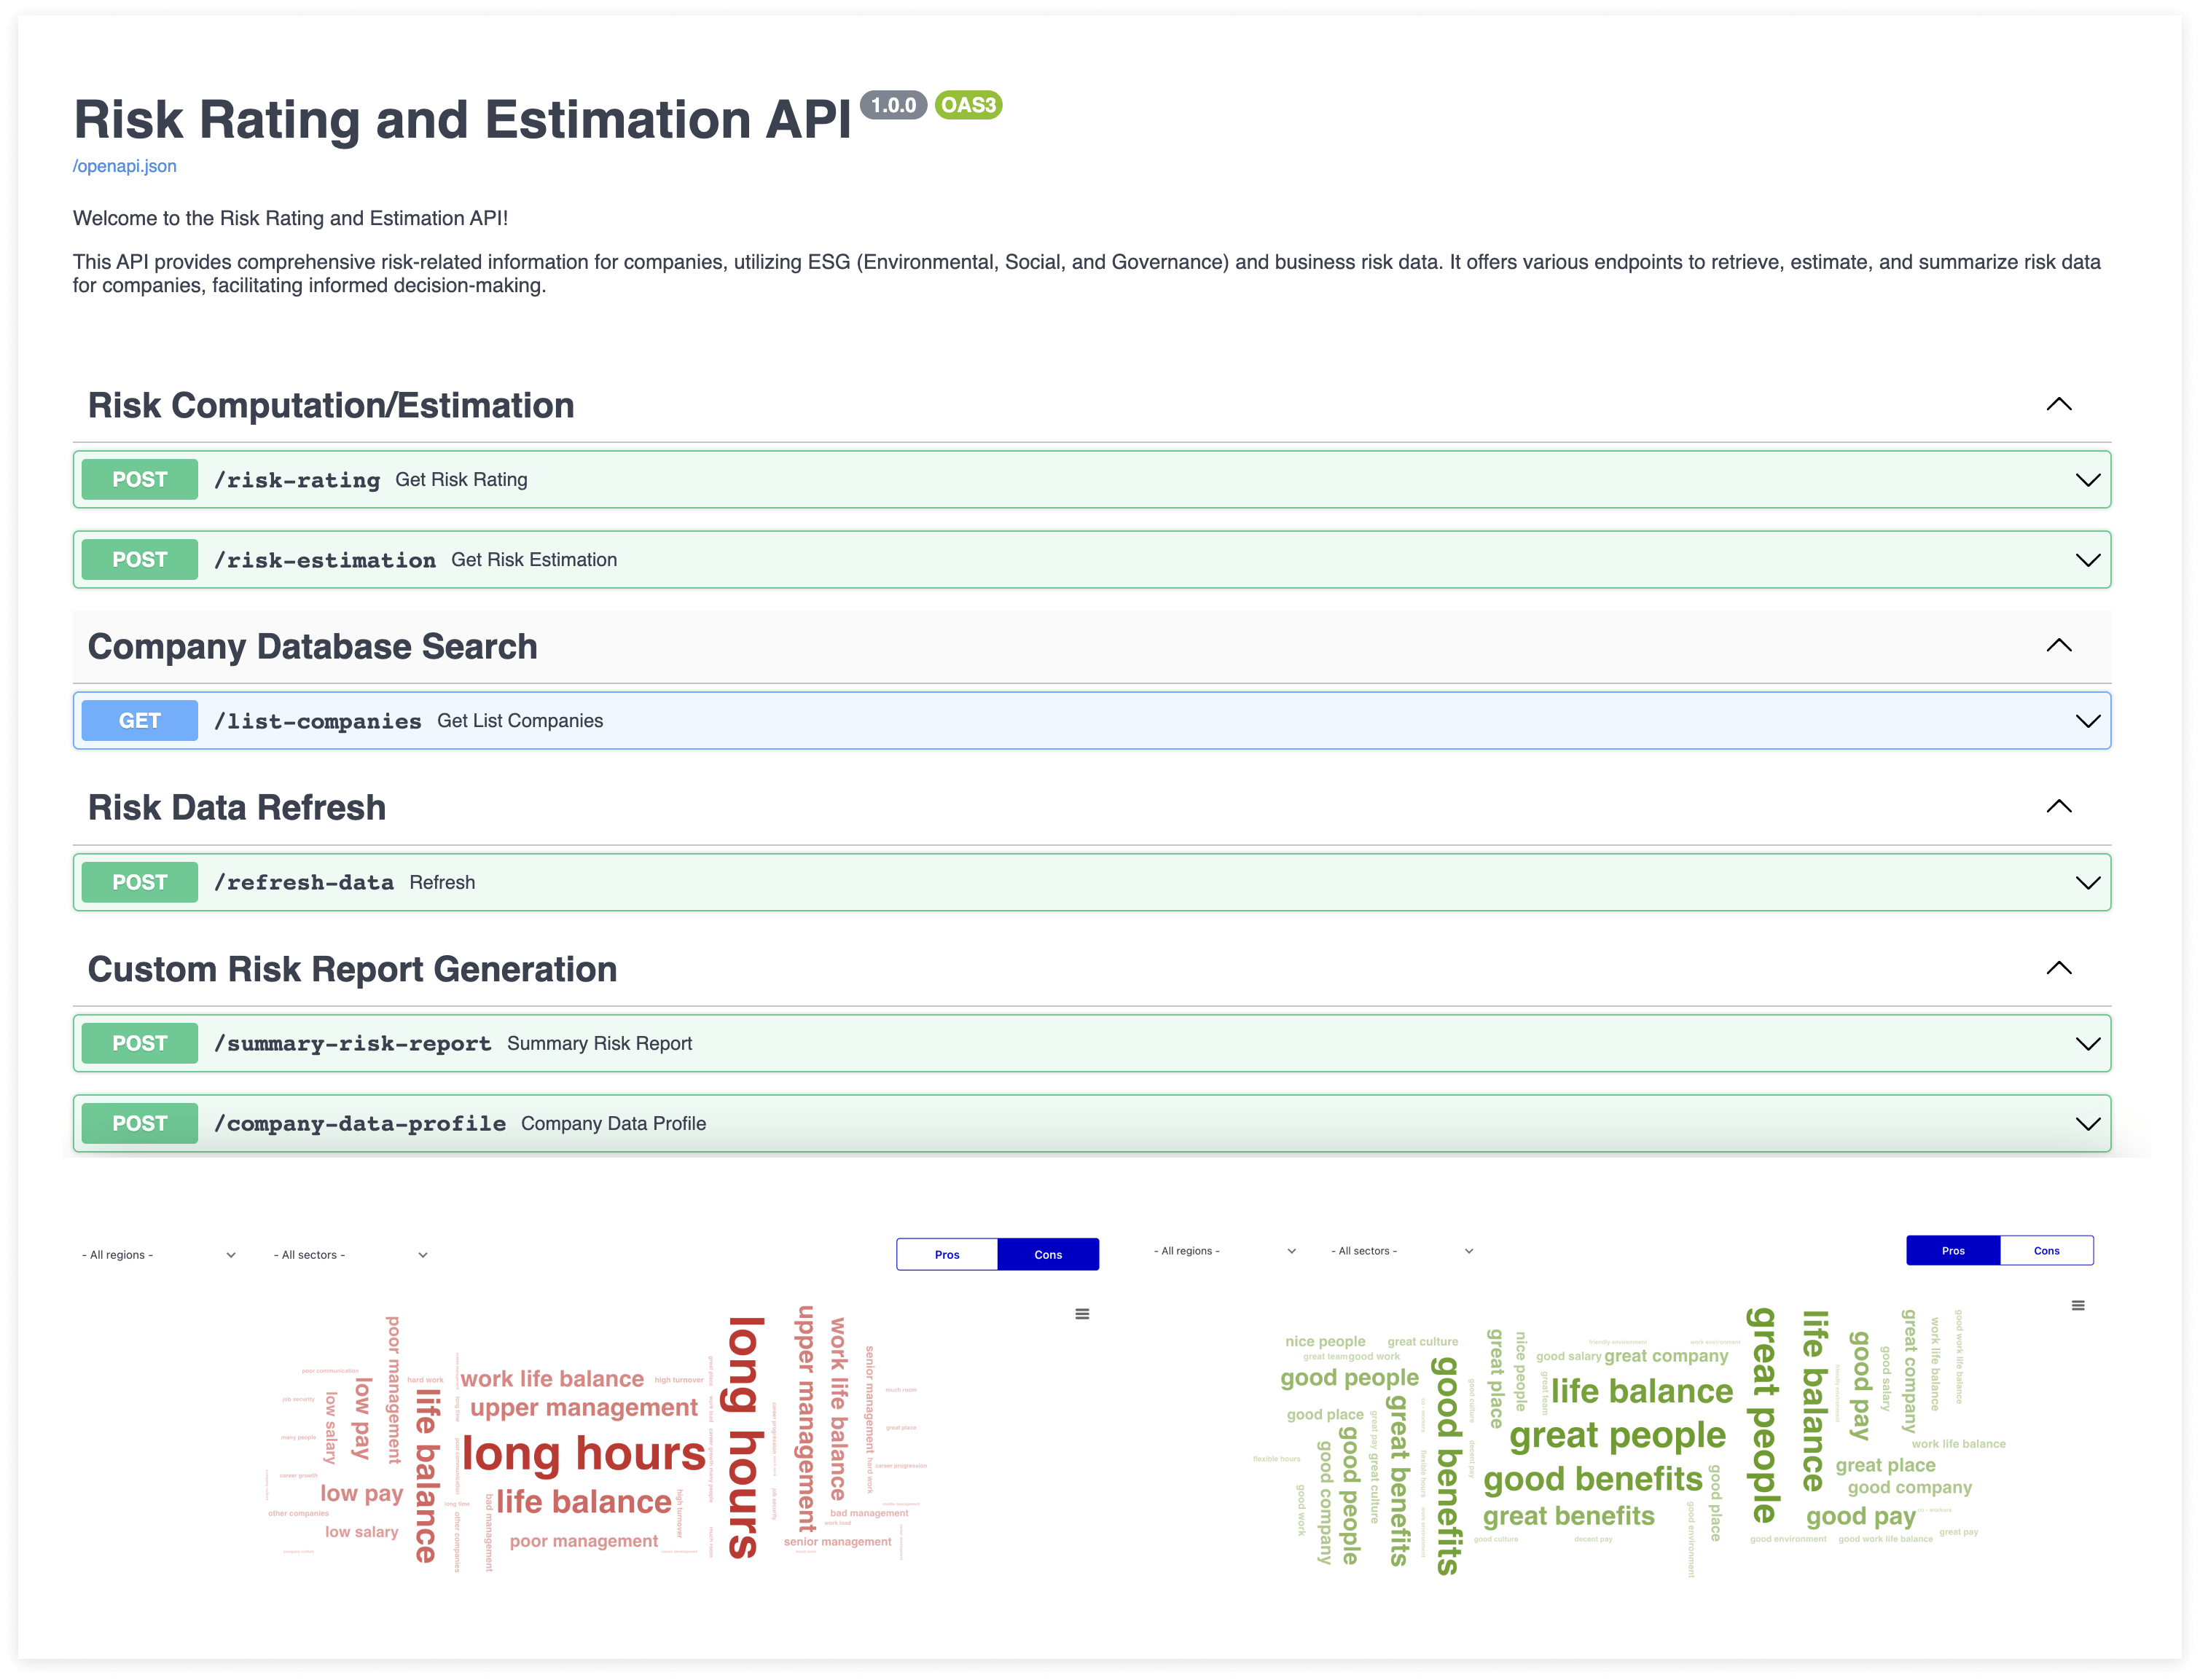Open hamburger menu on cons word cloud
Viewport: 2200px width, 1680px height.
click(1082, 1314)
